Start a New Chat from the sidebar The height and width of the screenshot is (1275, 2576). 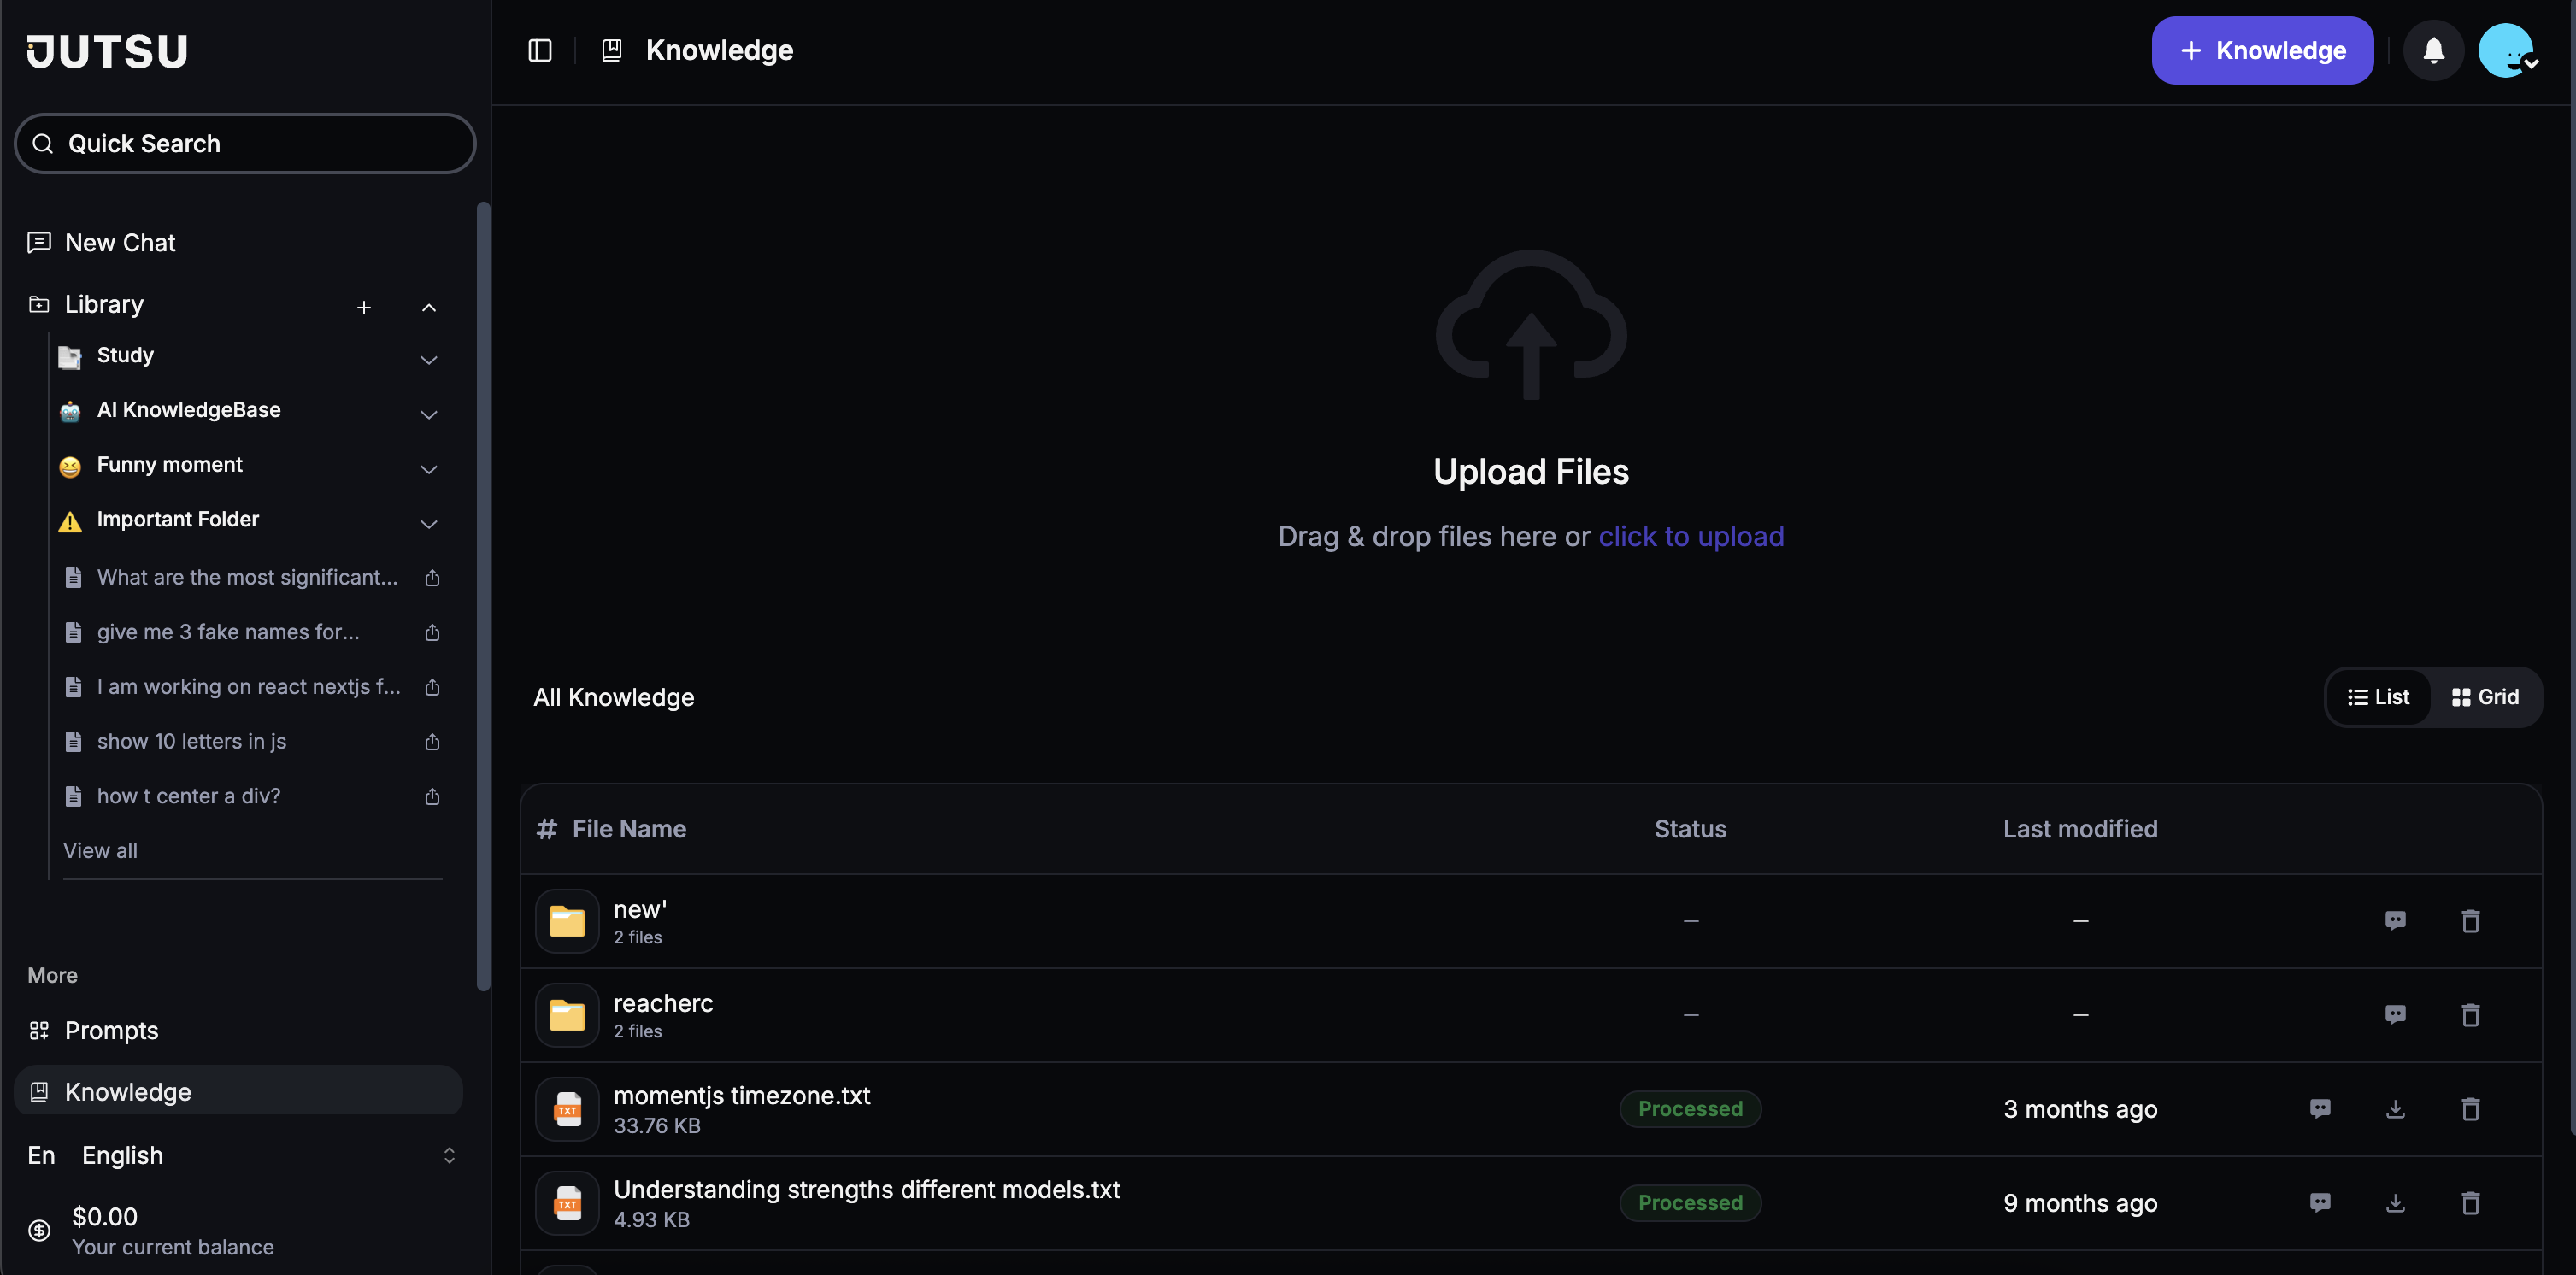coord(120,243)
